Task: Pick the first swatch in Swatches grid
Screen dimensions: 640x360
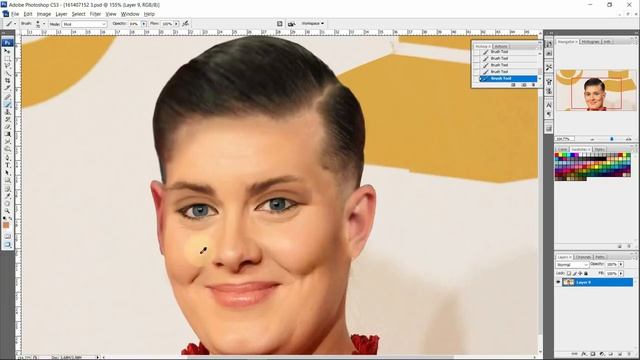Action: pos(557,156)
